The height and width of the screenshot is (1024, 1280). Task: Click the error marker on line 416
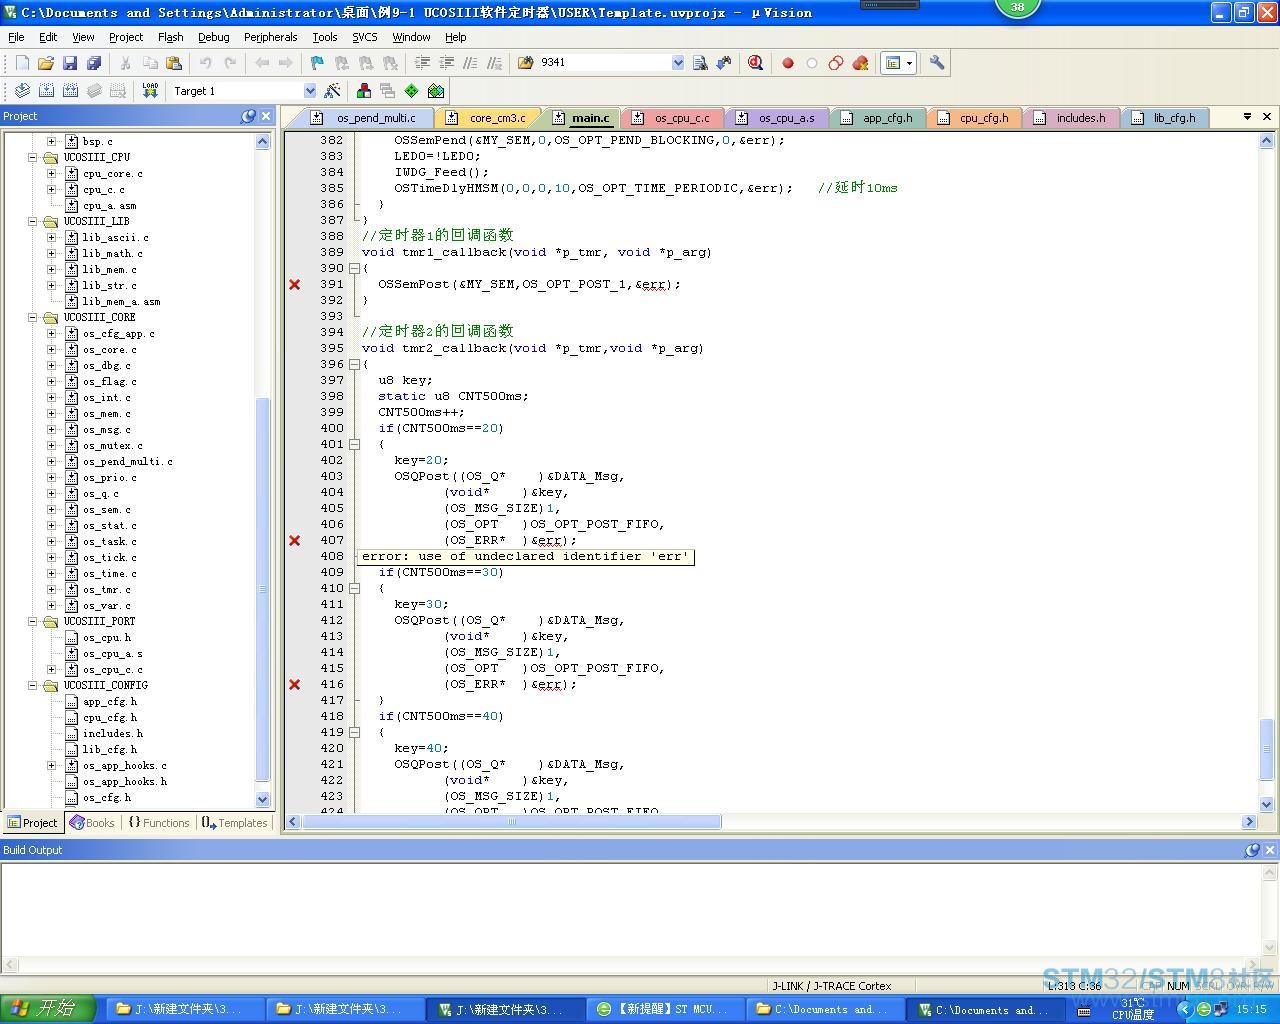click(x=295, y=684)
